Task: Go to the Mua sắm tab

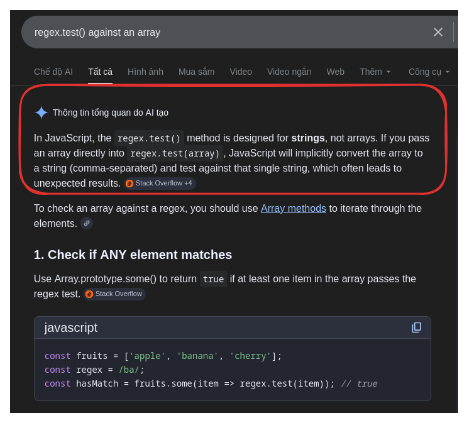Action: tap(196, 72)
